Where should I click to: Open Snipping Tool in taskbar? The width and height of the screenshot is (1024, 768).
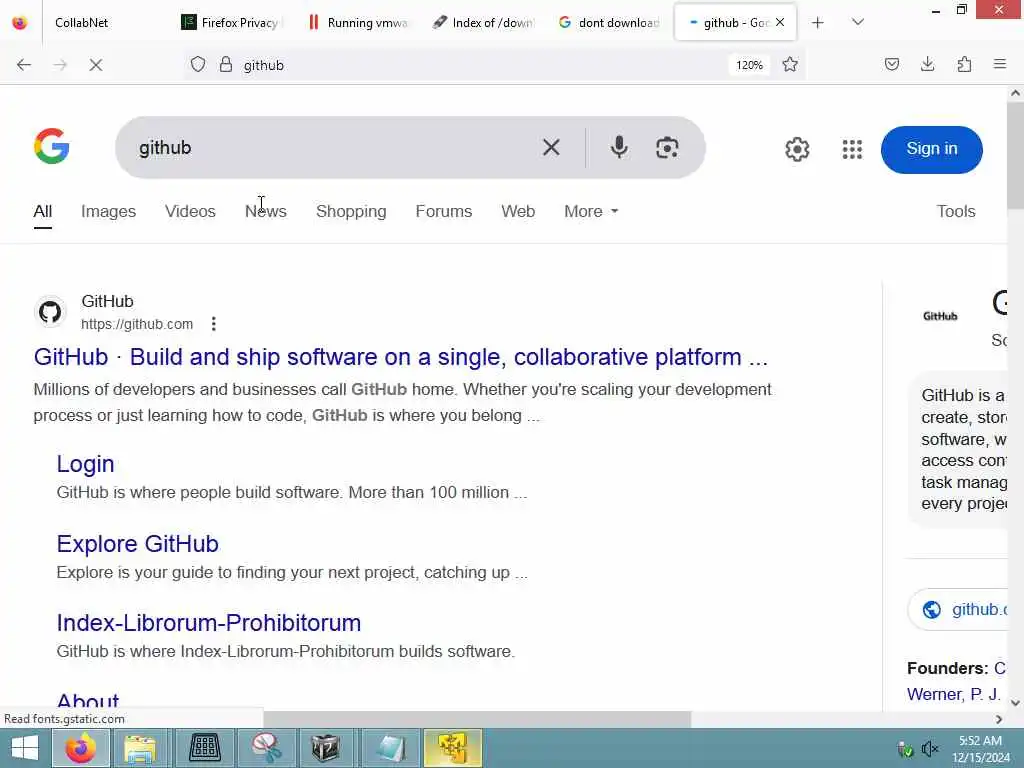[x=267, y=748]
